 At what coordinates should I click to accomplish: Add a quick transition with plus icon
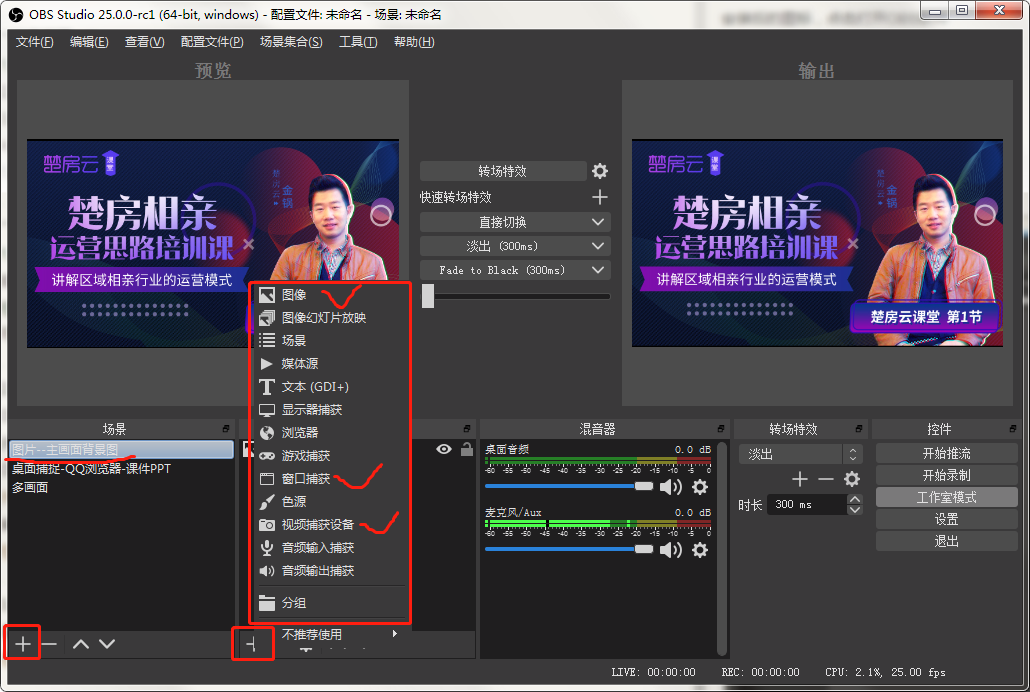[599, 197]
